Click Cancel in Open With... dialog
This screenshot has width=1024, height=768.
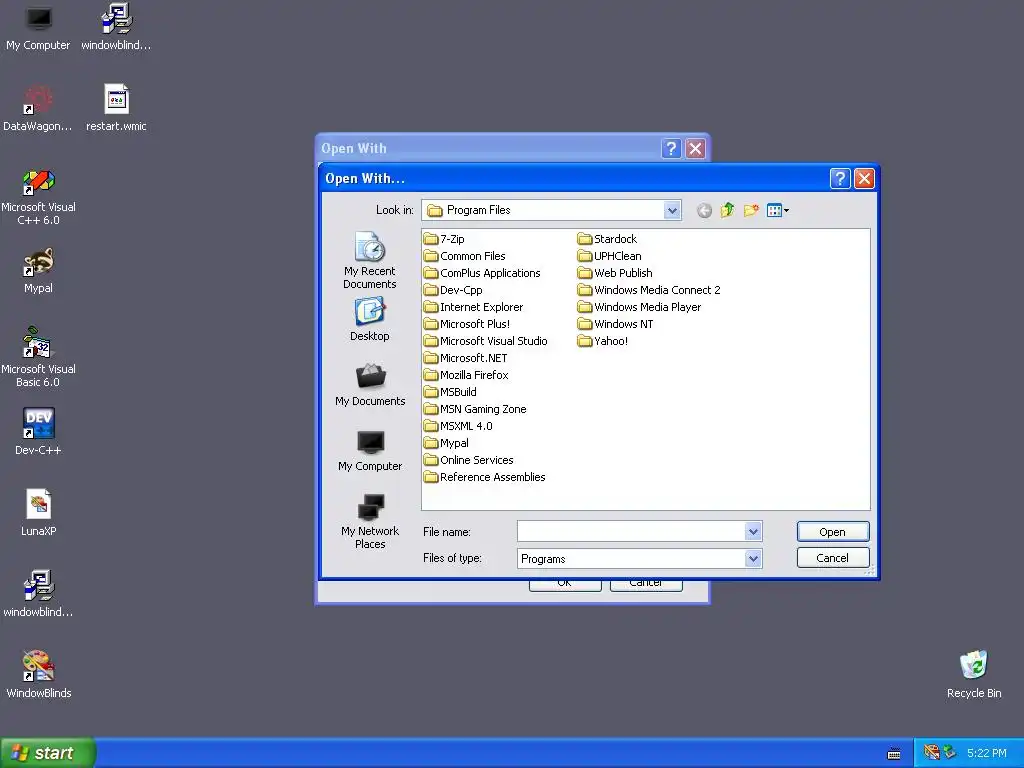[833, 558]
